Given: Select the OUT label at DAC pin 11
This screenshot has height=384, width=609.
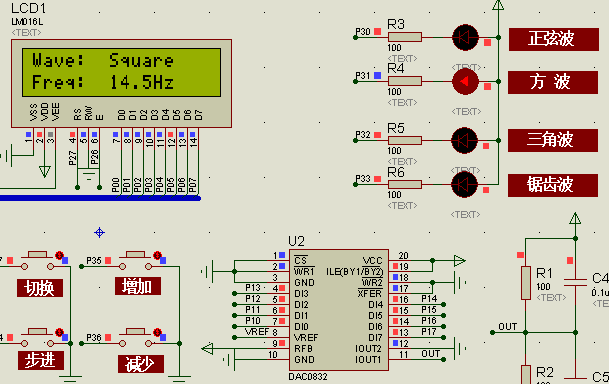Looking at the screenshot, I should [431, 354].
